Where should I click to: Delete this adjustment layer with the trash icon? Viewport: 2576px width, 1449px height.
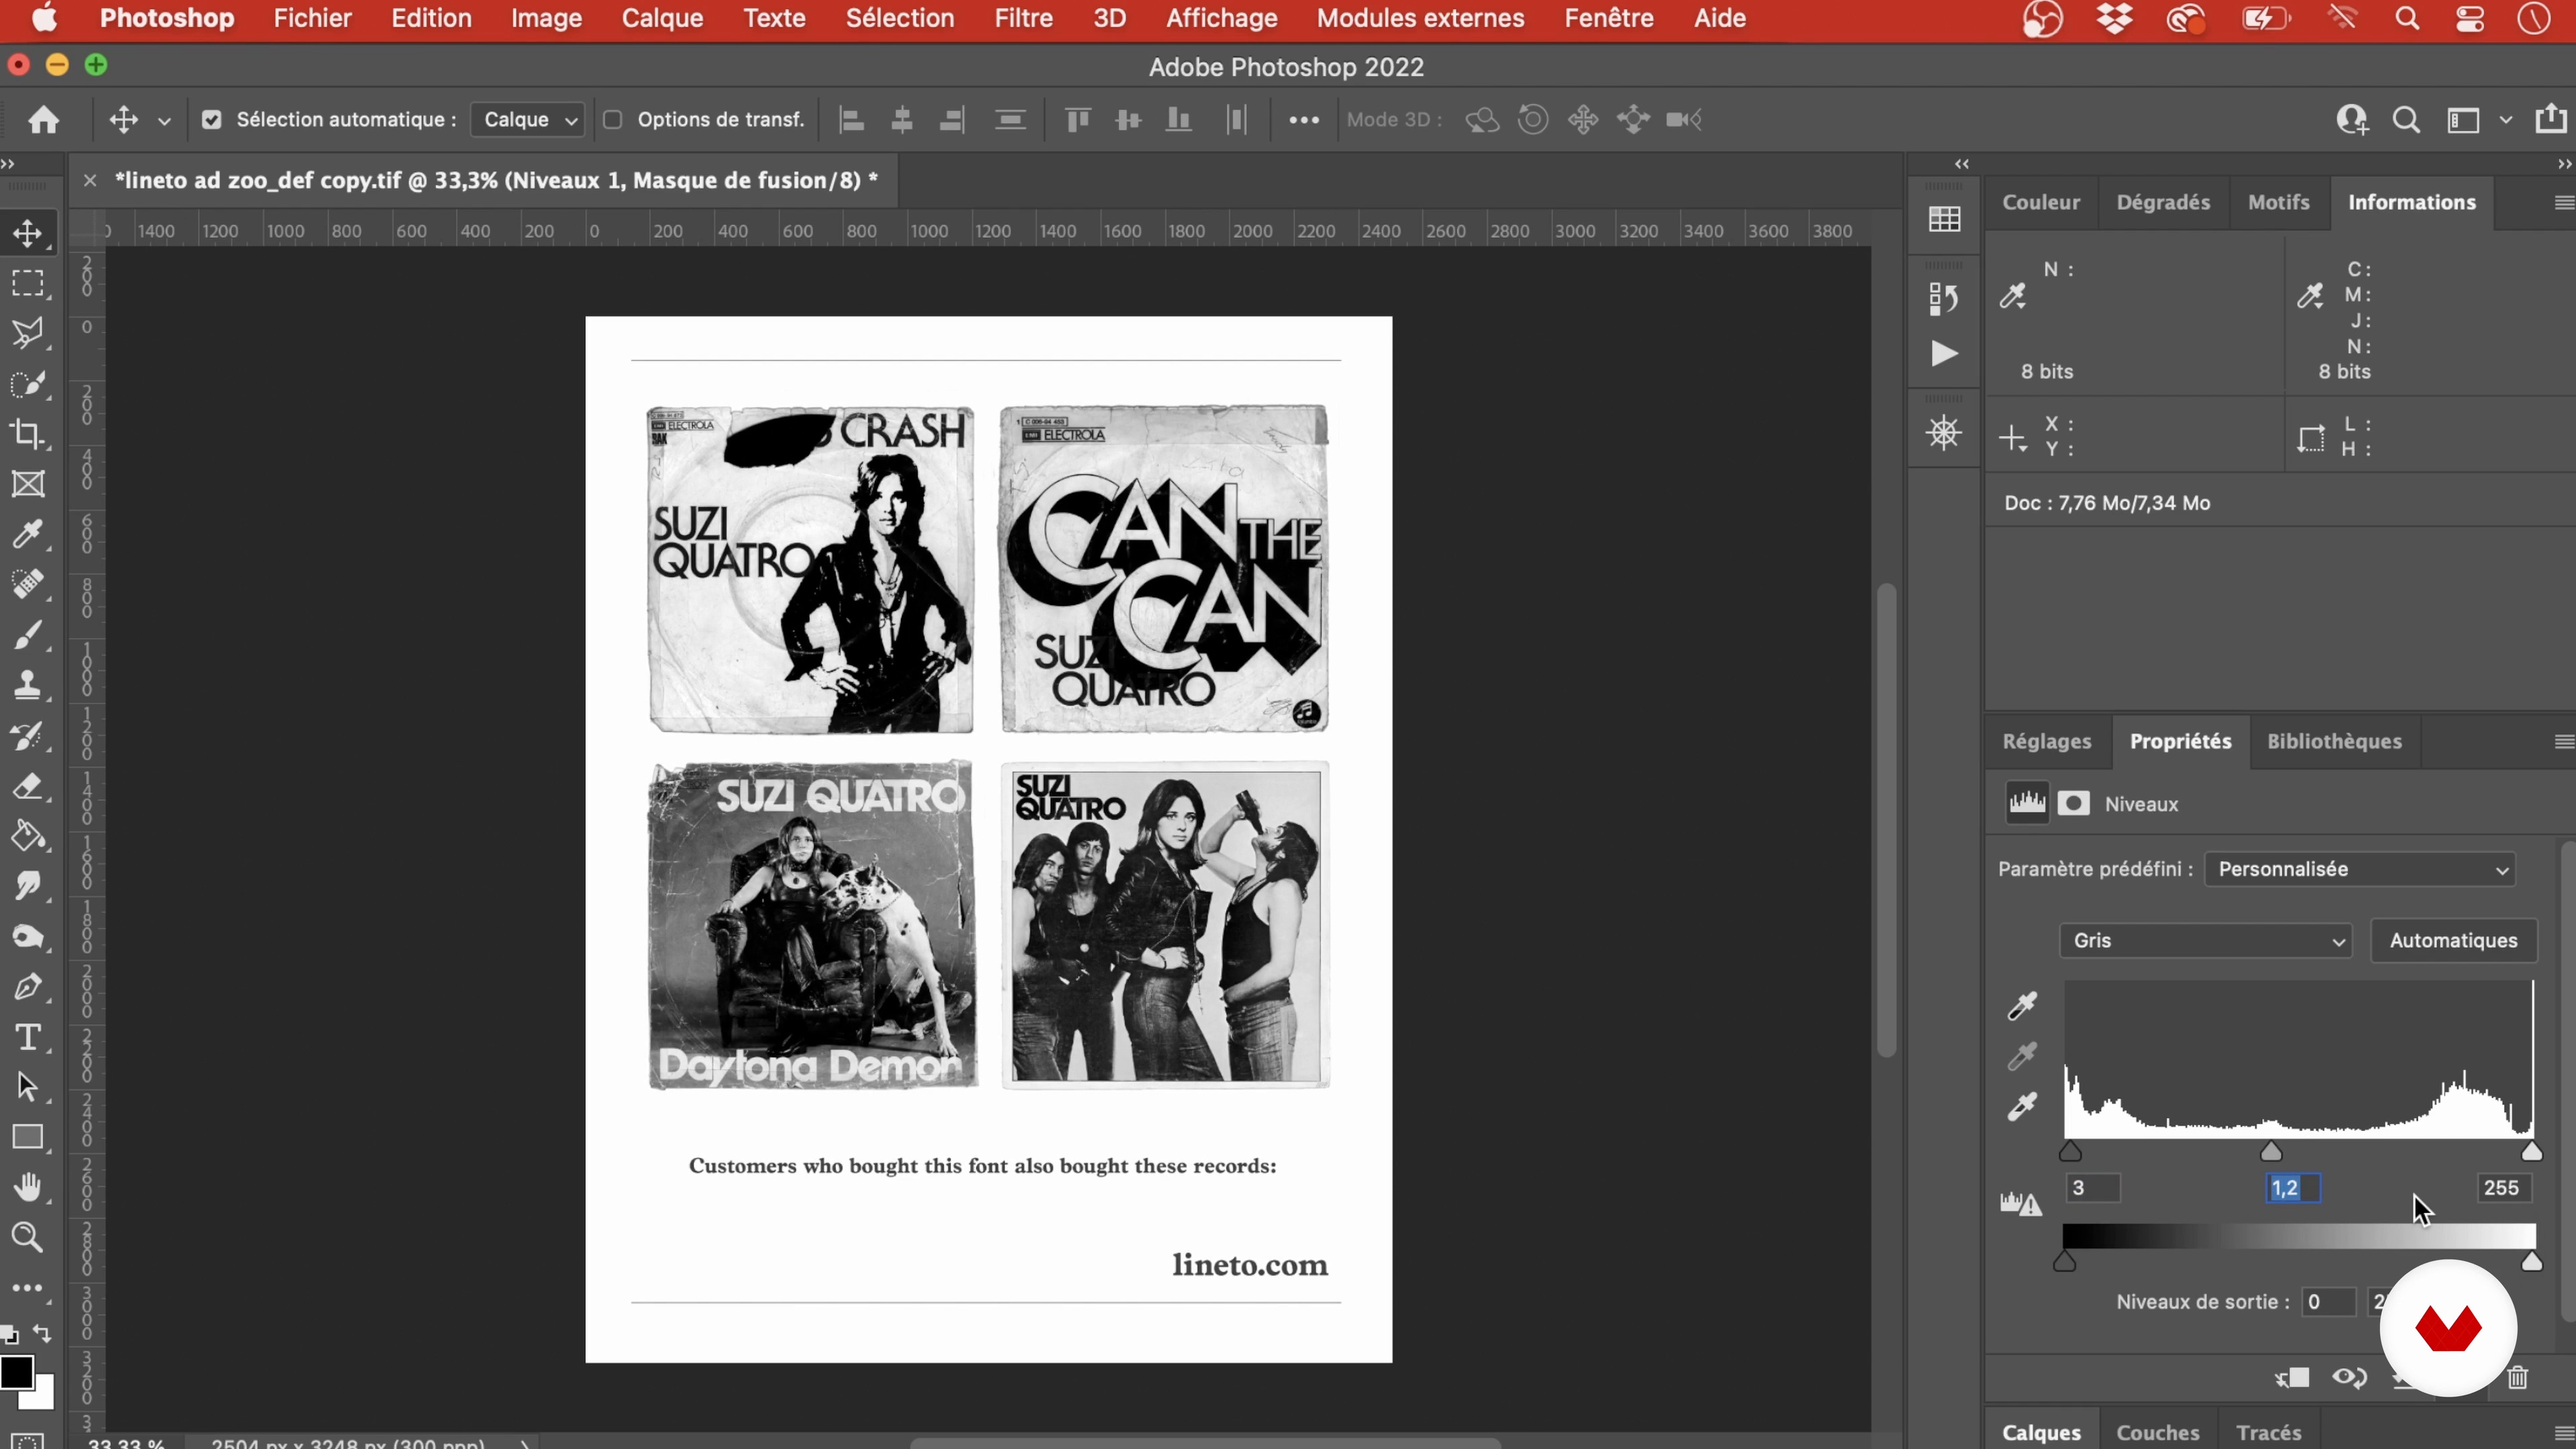point(2518,1378)
